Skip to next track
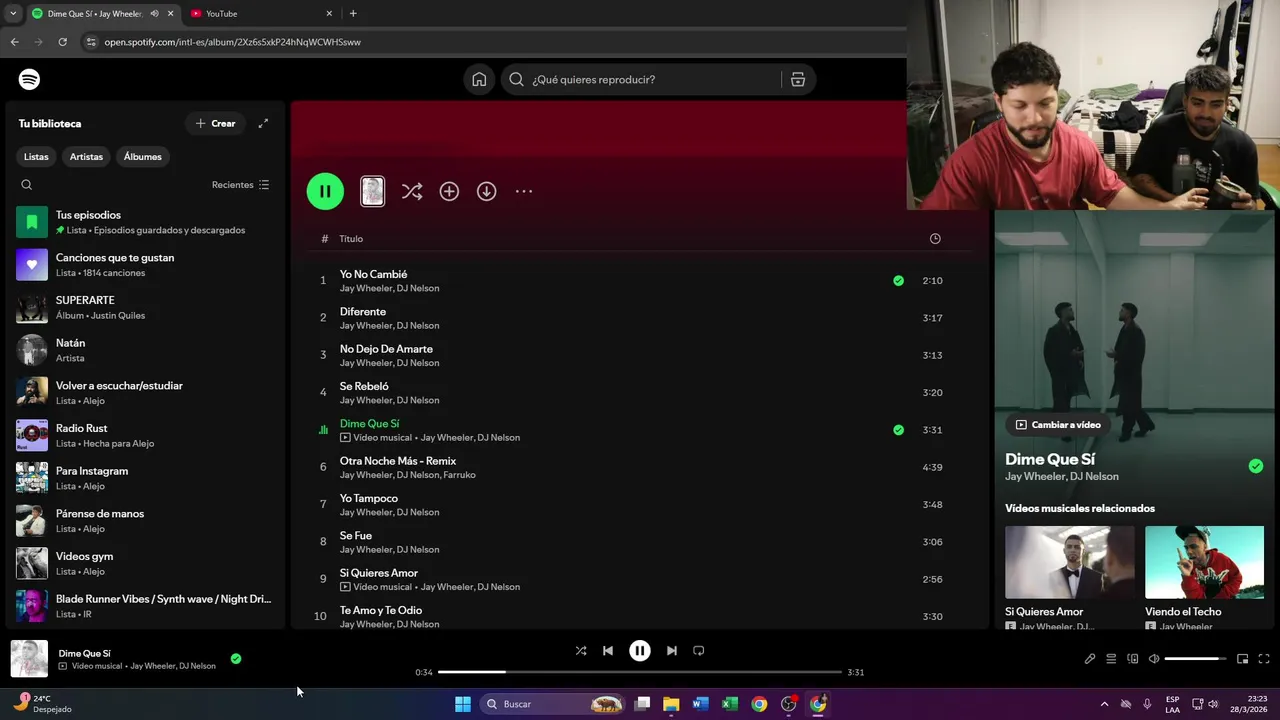The image size is (1280, 720). click(x=672, y=651)
